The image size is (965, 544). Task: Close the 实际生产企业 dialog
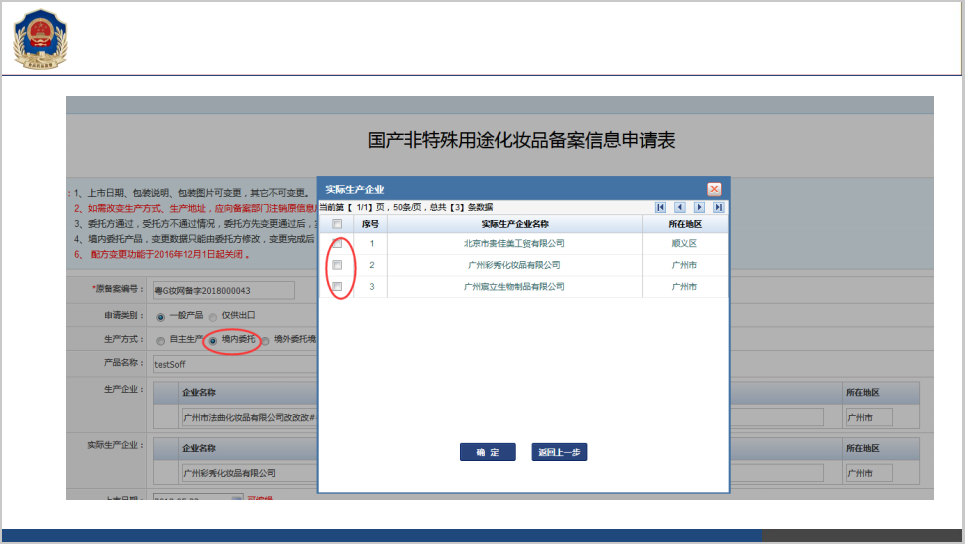coord(714,189)
